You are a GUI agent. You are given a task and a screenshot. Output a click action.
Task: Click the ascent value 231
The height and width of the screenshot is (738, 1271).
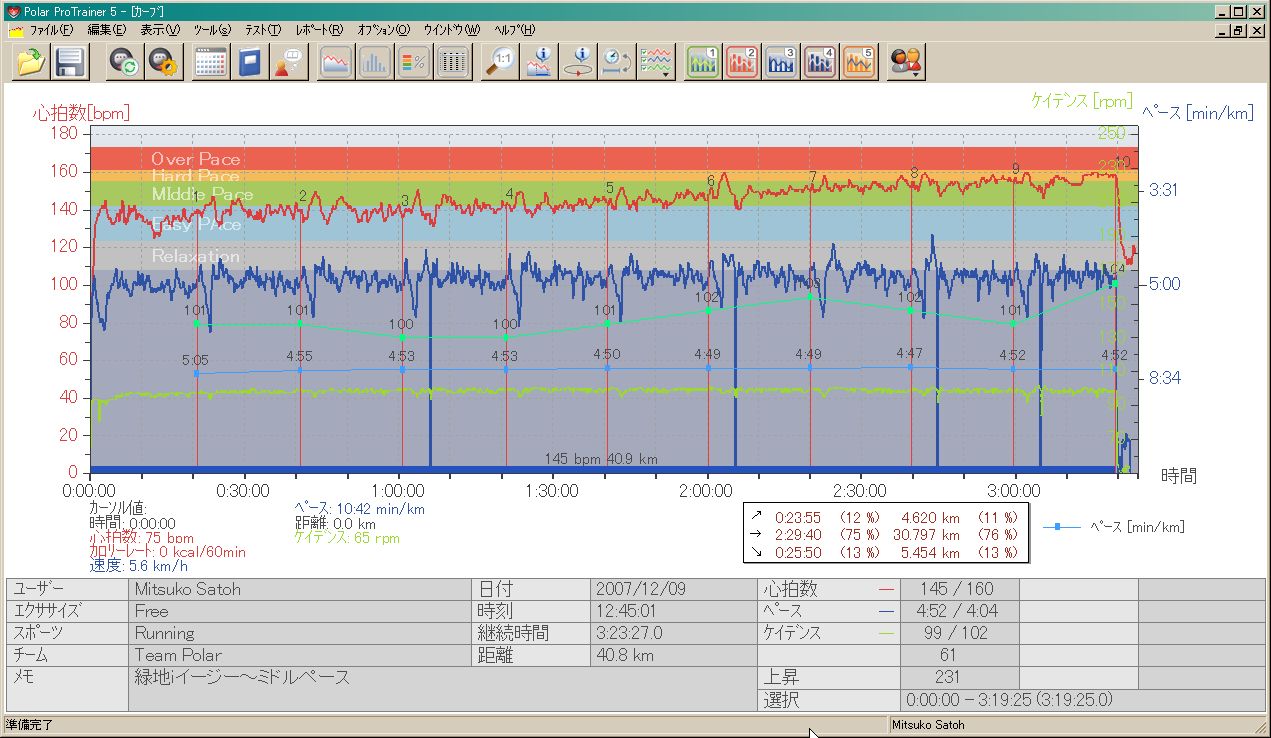[x=947, y=677]
